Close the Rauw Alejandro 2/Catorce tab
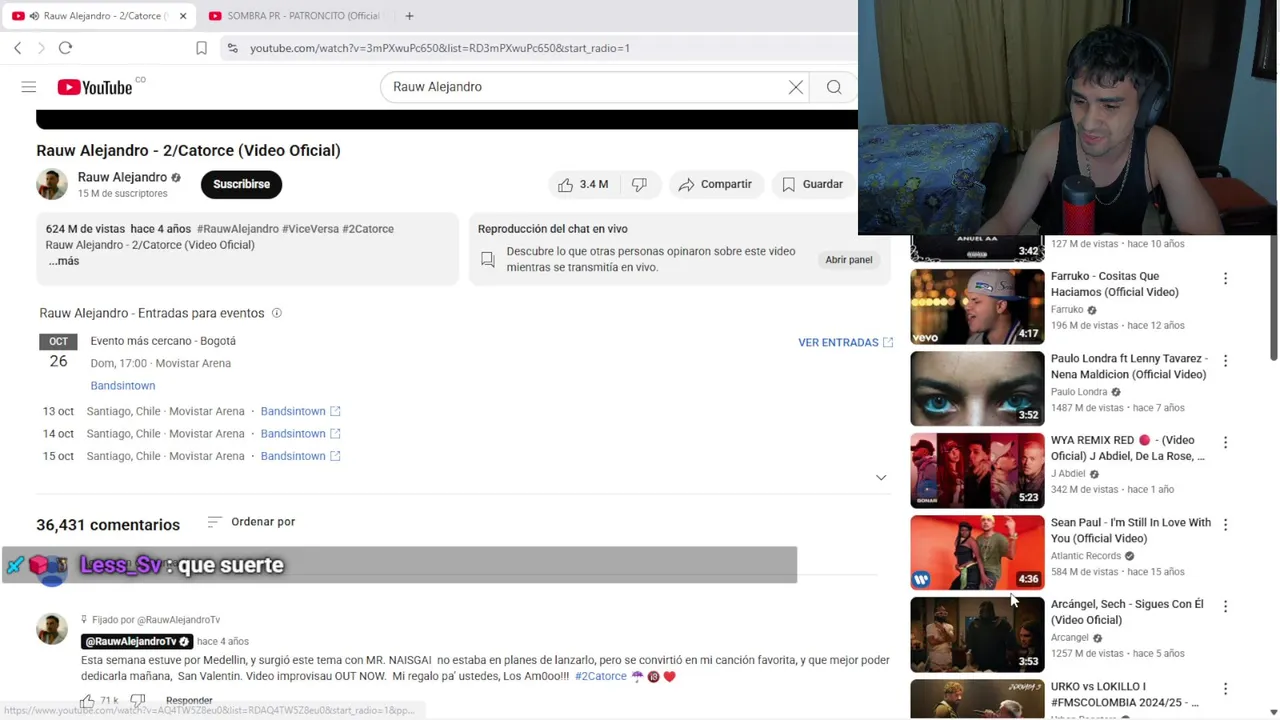The width and height of the screenshot is (1280, 720). pyautogui.click(x=183, y=16)
